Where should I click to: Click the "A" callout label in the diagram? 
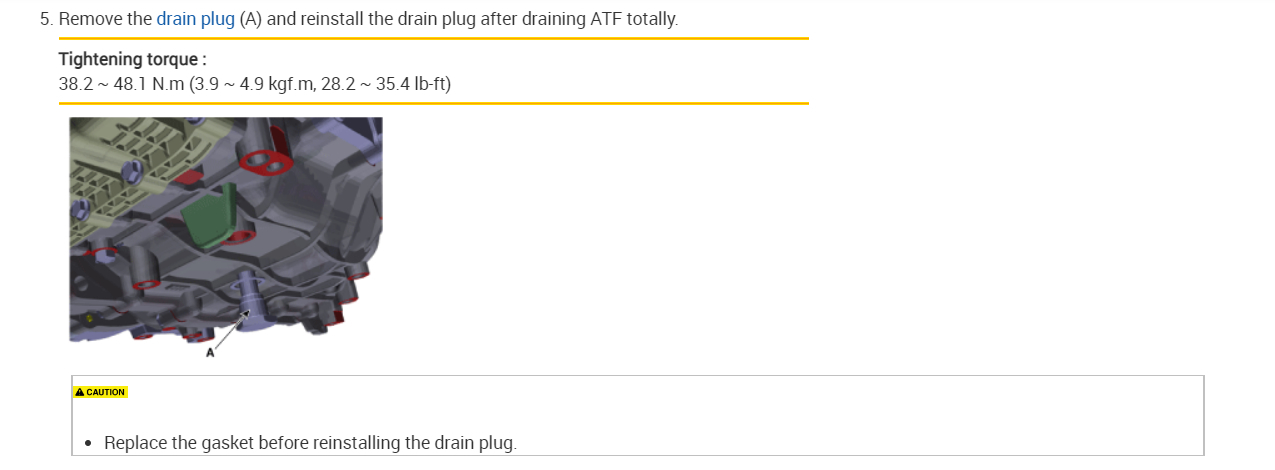pos(210,352)
